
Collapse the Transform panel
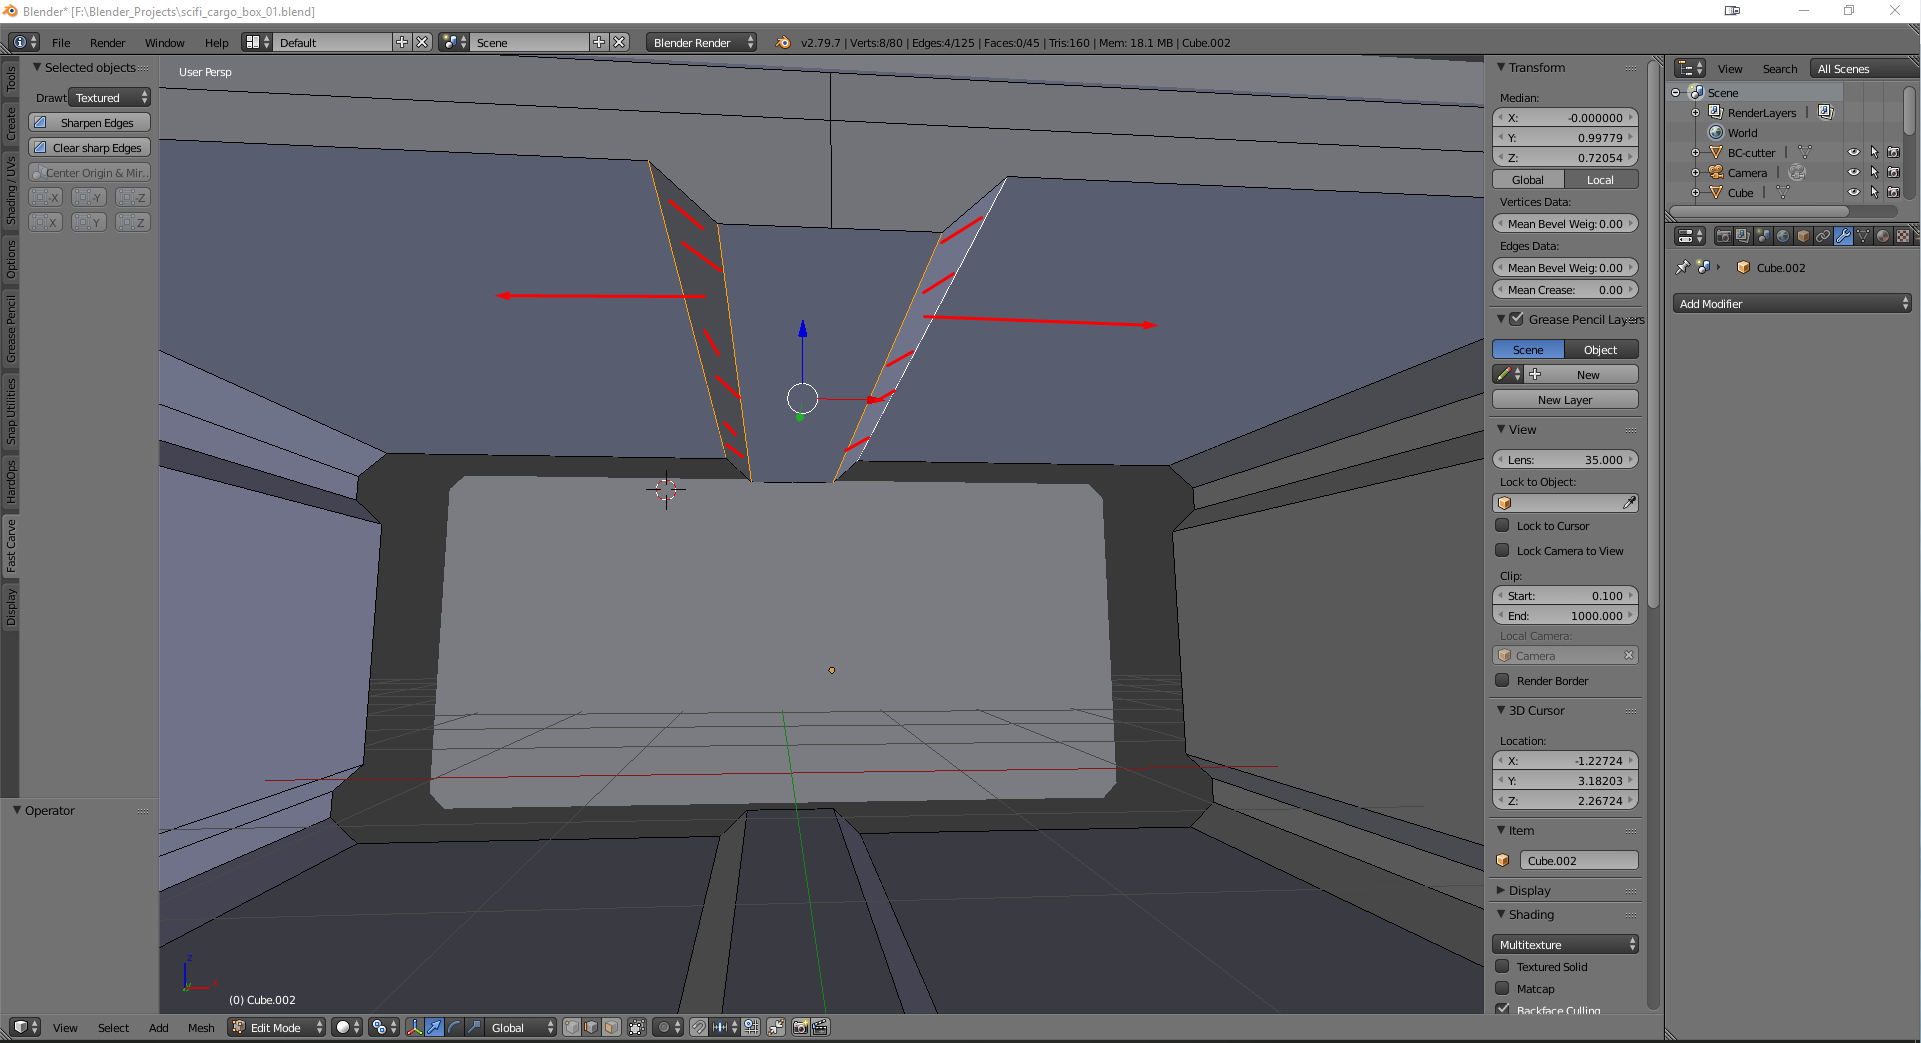tap(1501, 67)
